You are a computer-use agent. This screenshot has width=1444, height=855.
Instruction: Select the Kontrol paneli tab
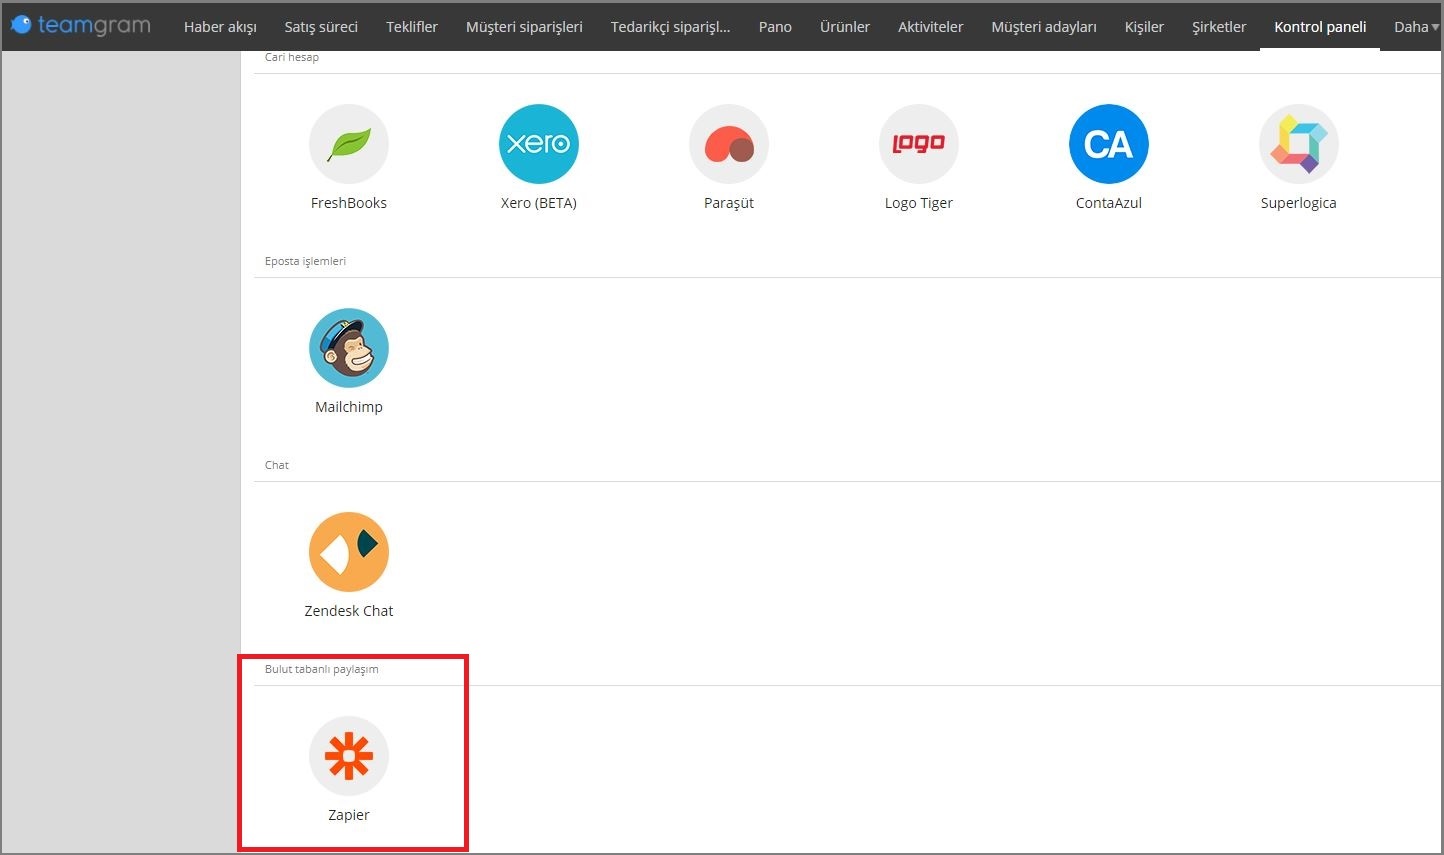pos(1320,27)
